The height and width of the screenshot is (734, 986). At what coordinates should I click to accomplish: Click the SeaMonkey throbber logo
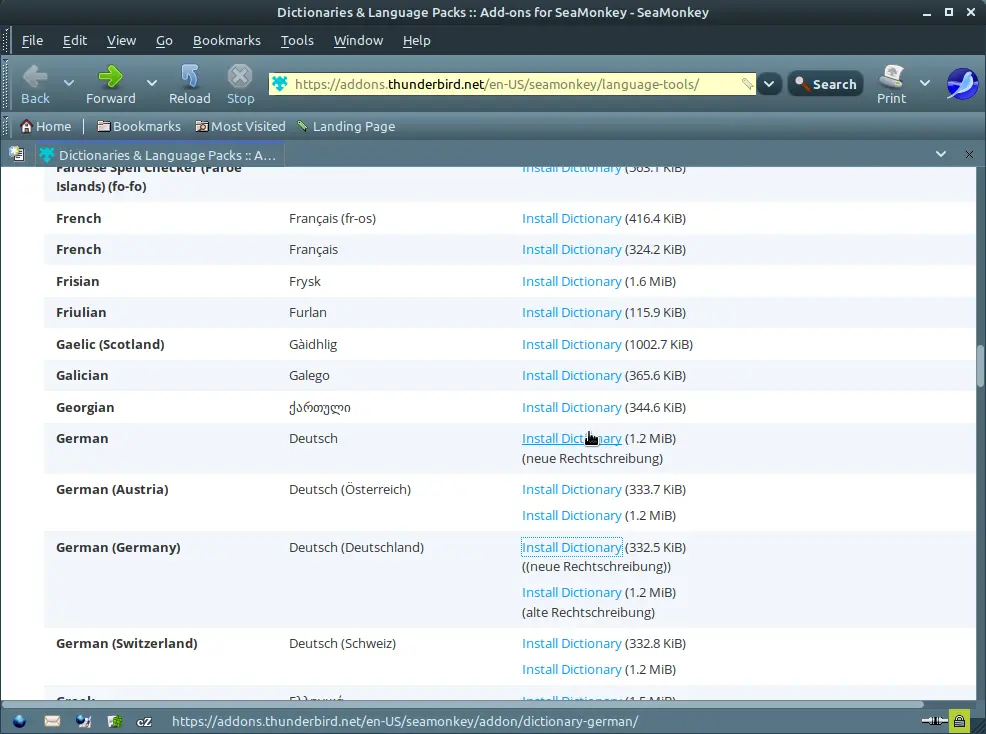pyautogui.click(x=961, y=84)
